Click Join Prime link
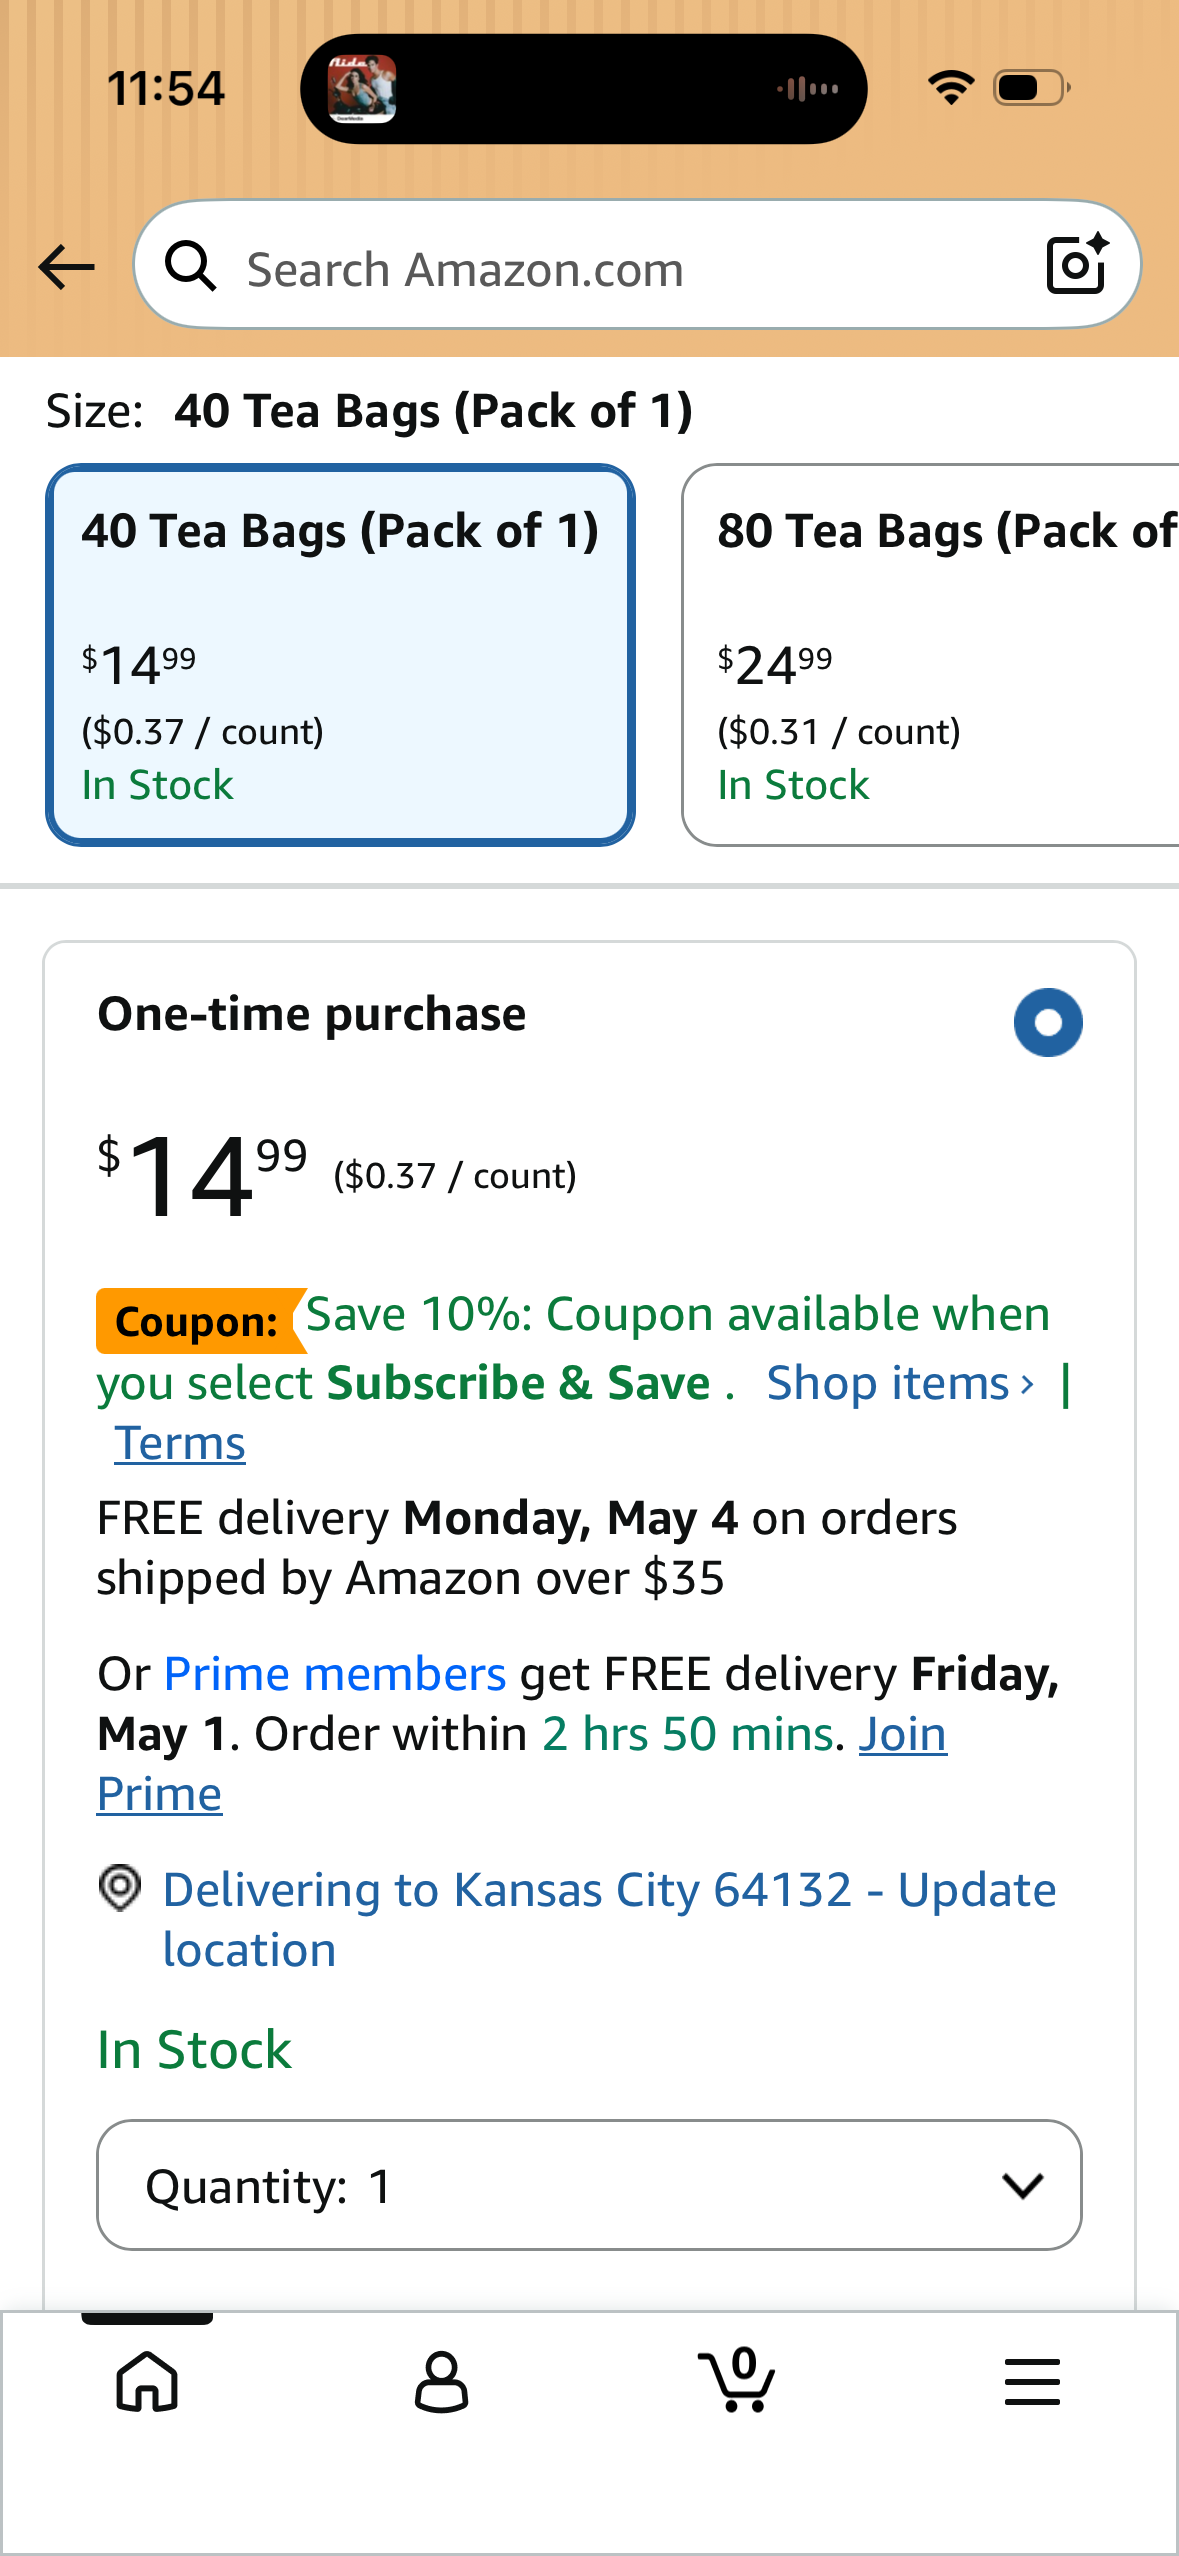 pos(901,1735)
